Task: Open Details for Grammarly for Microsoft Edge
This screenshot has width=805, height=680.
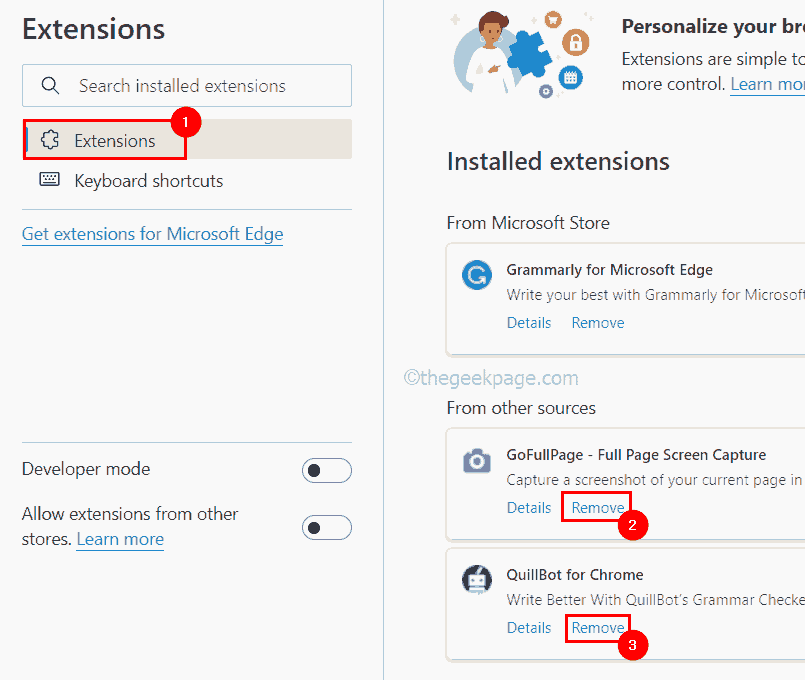Action: pos(528,322)
